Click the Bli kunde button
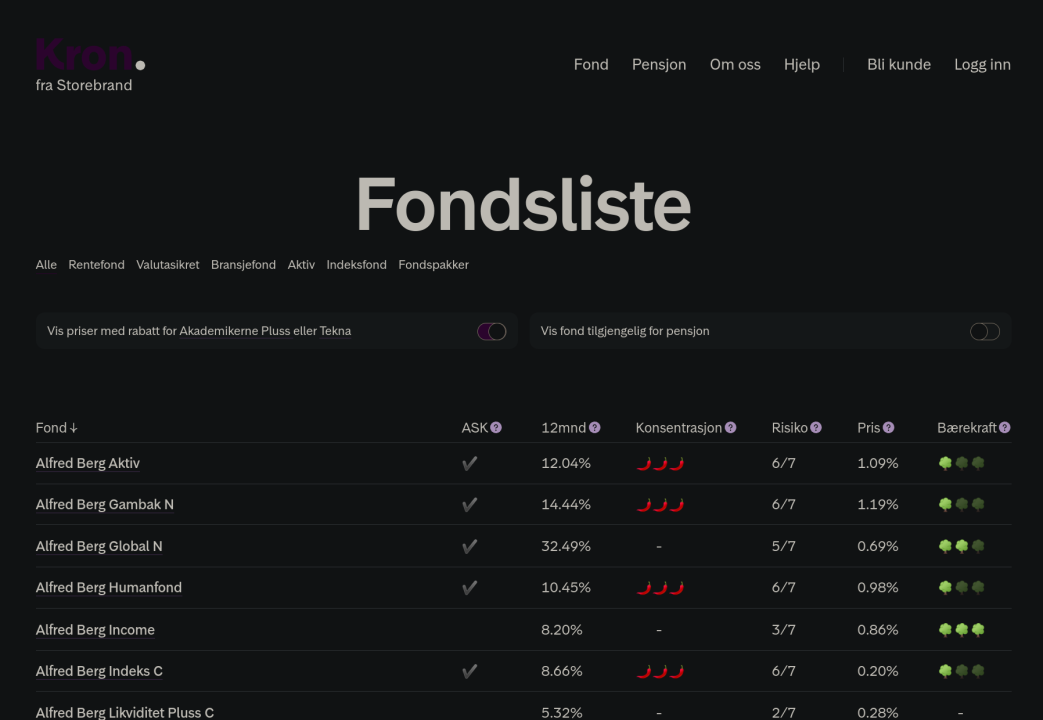 [x=898, y=64]
